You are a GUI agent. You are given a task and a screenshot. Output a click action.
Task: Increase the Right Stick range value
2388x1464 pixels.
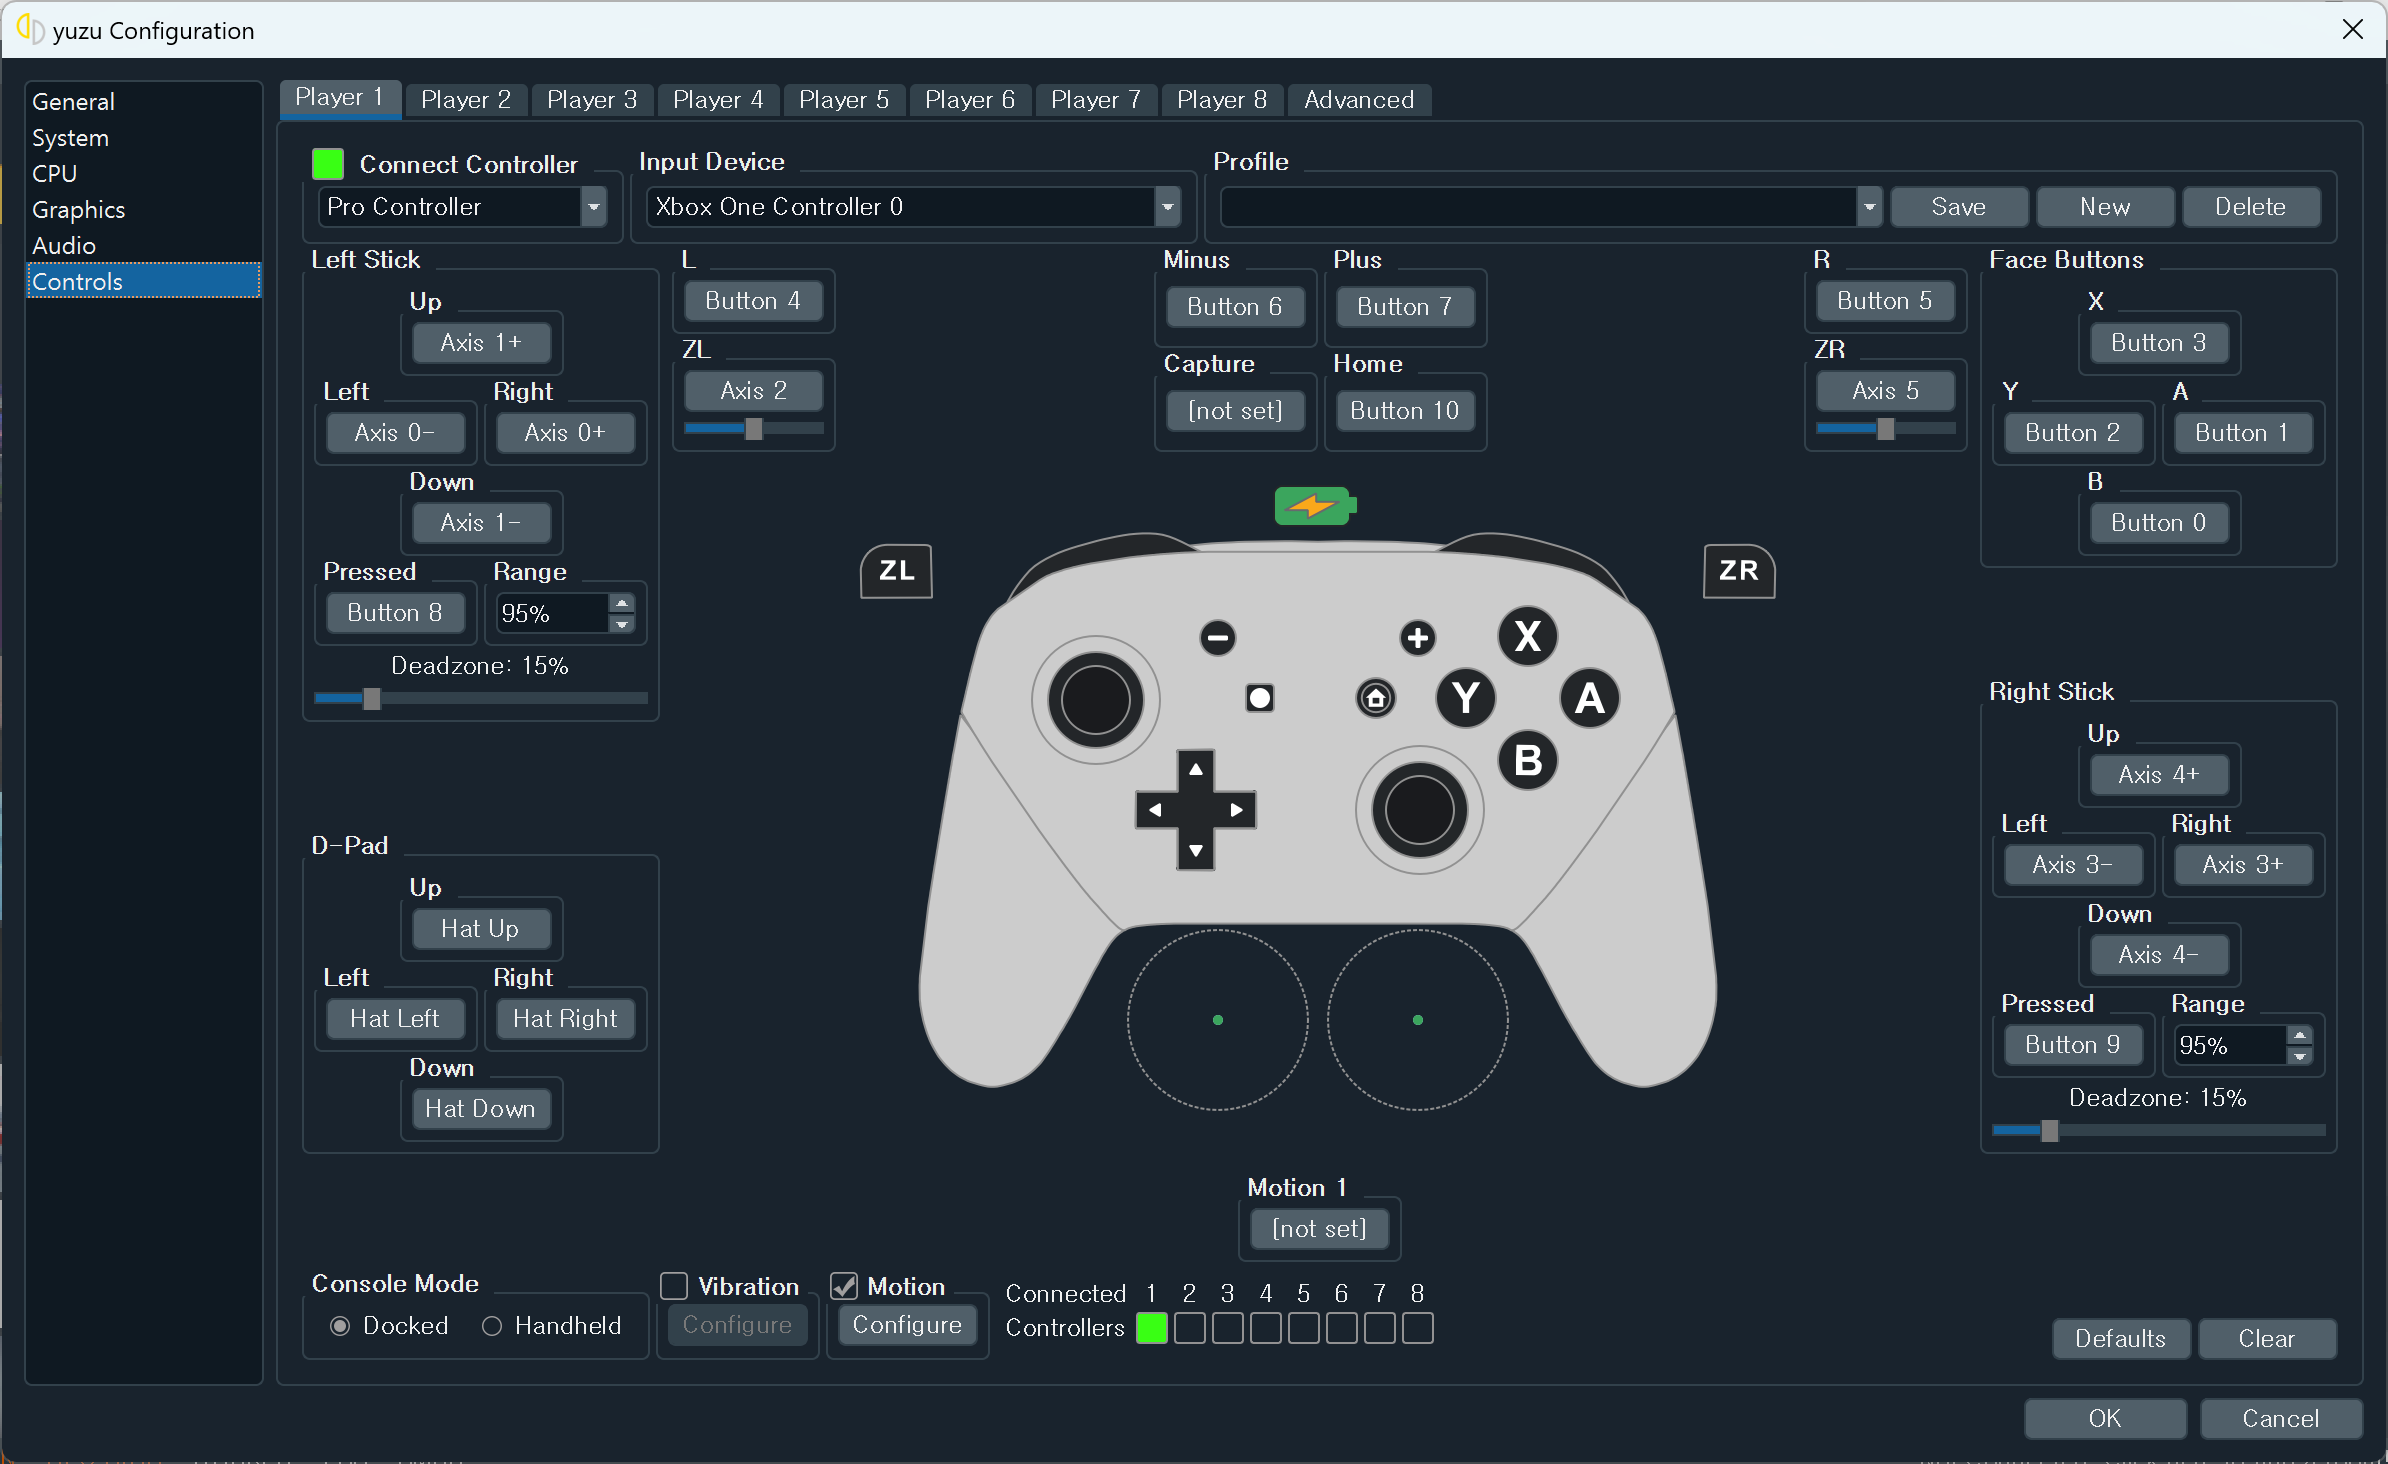pos(2300,1035)
